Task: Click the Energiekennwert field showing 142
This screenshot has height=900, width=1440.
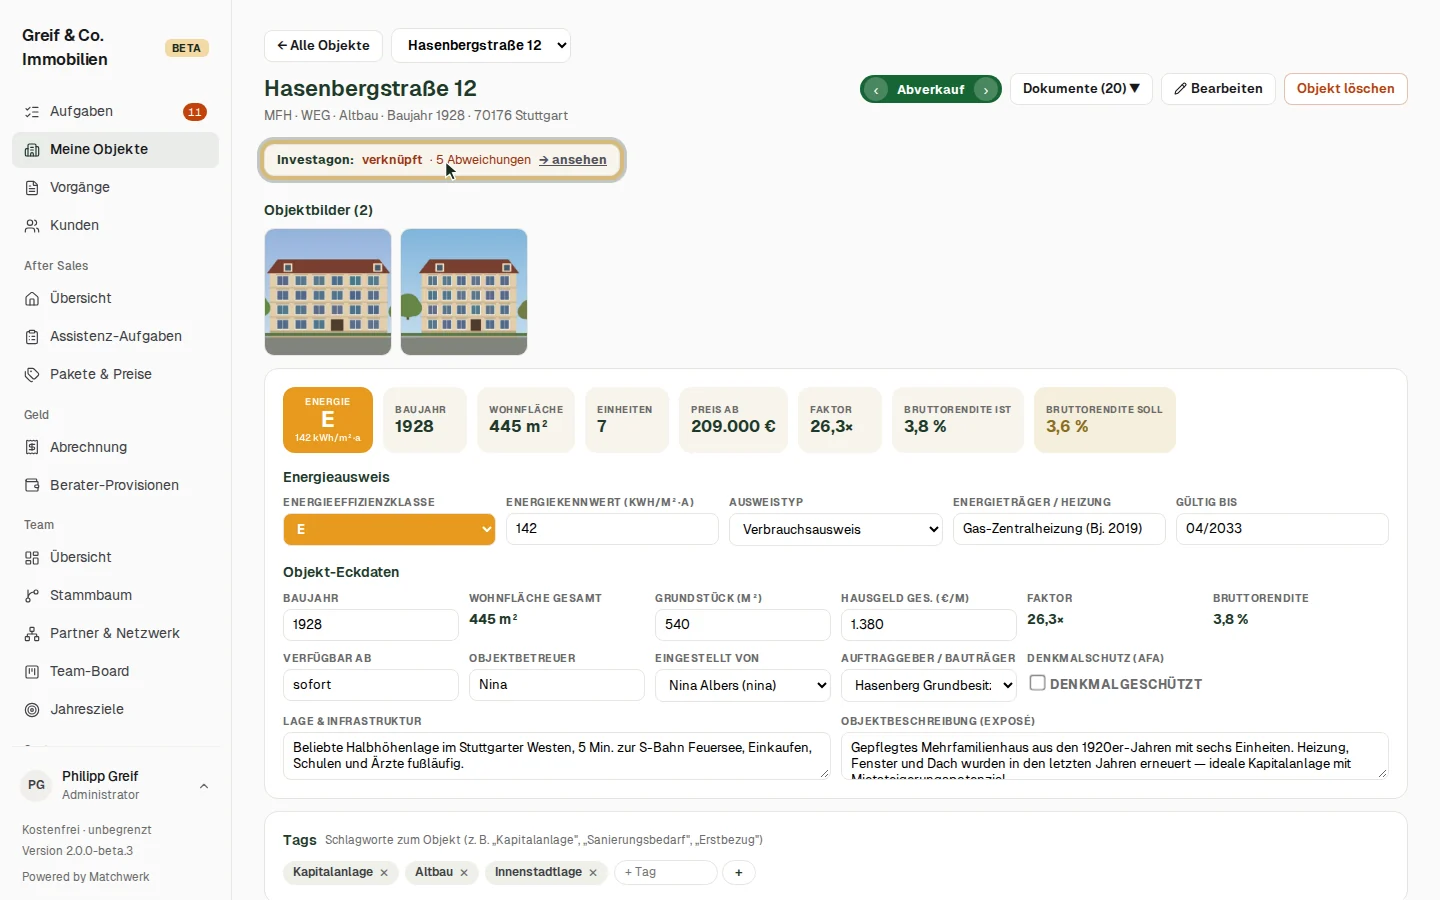Action: 612,529
